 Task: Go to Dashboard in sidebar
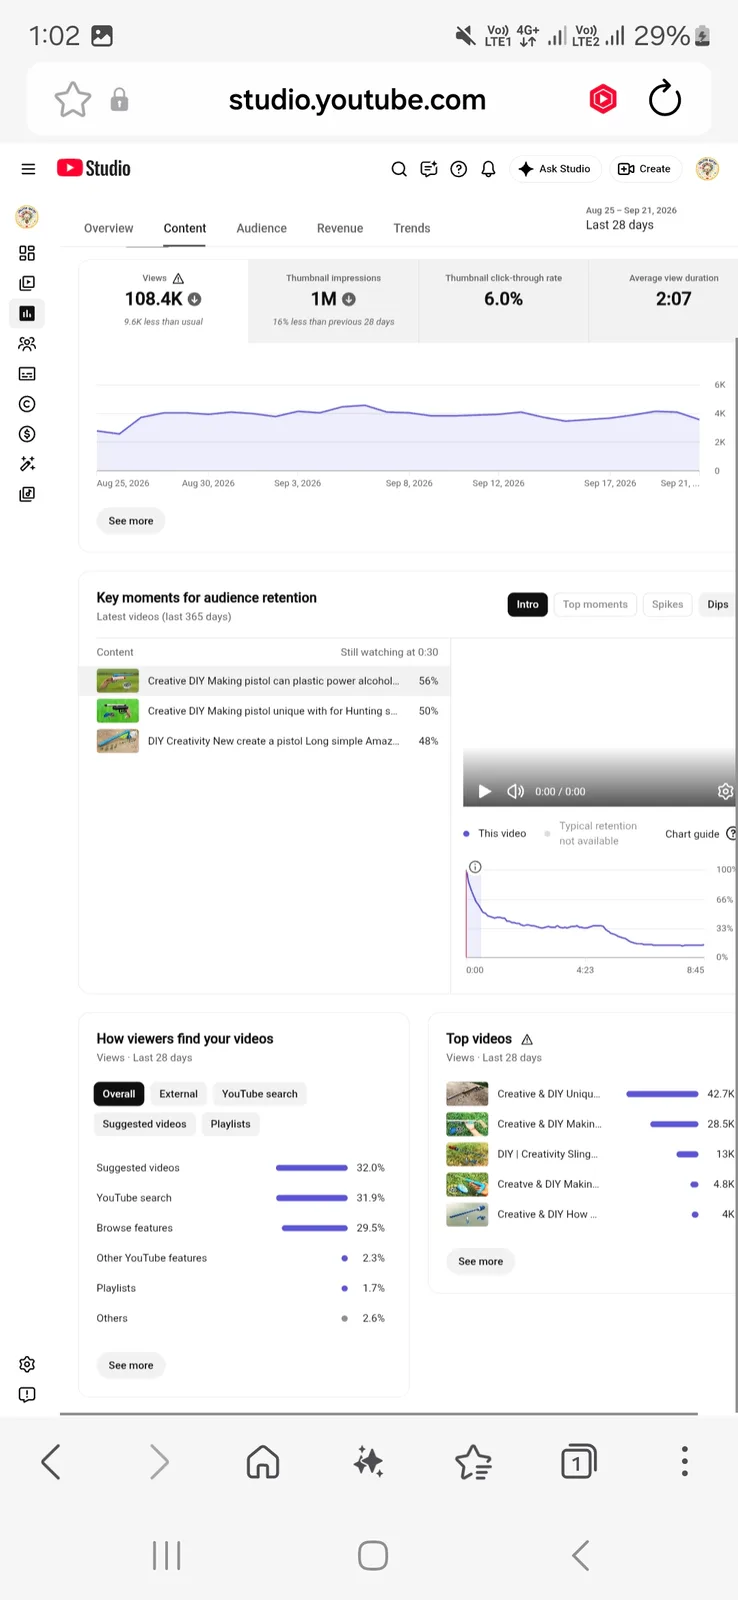[27, 253]
